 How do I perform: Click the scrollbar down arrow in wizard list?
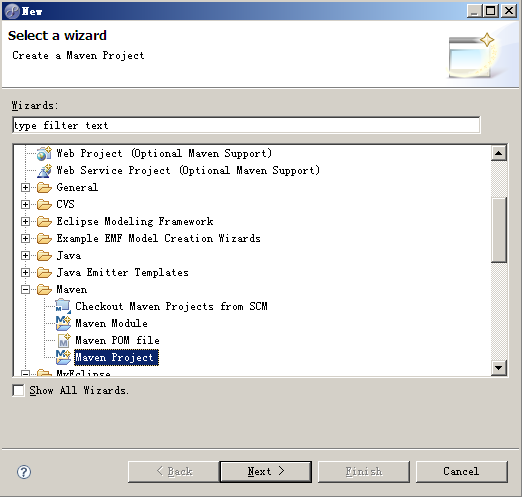click(x=499, y=368)
